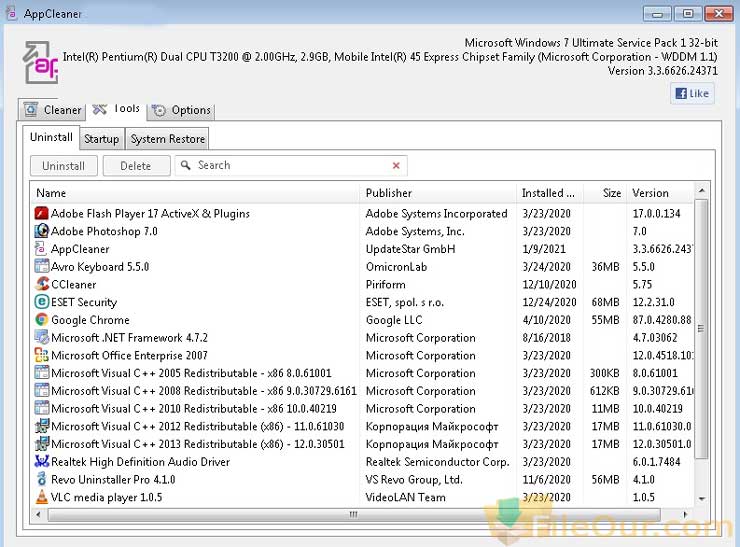Click the Microsoft Office Enterprise 2007 icon
This screenshot has height=547, width=740.
click(x=42, y=355)
